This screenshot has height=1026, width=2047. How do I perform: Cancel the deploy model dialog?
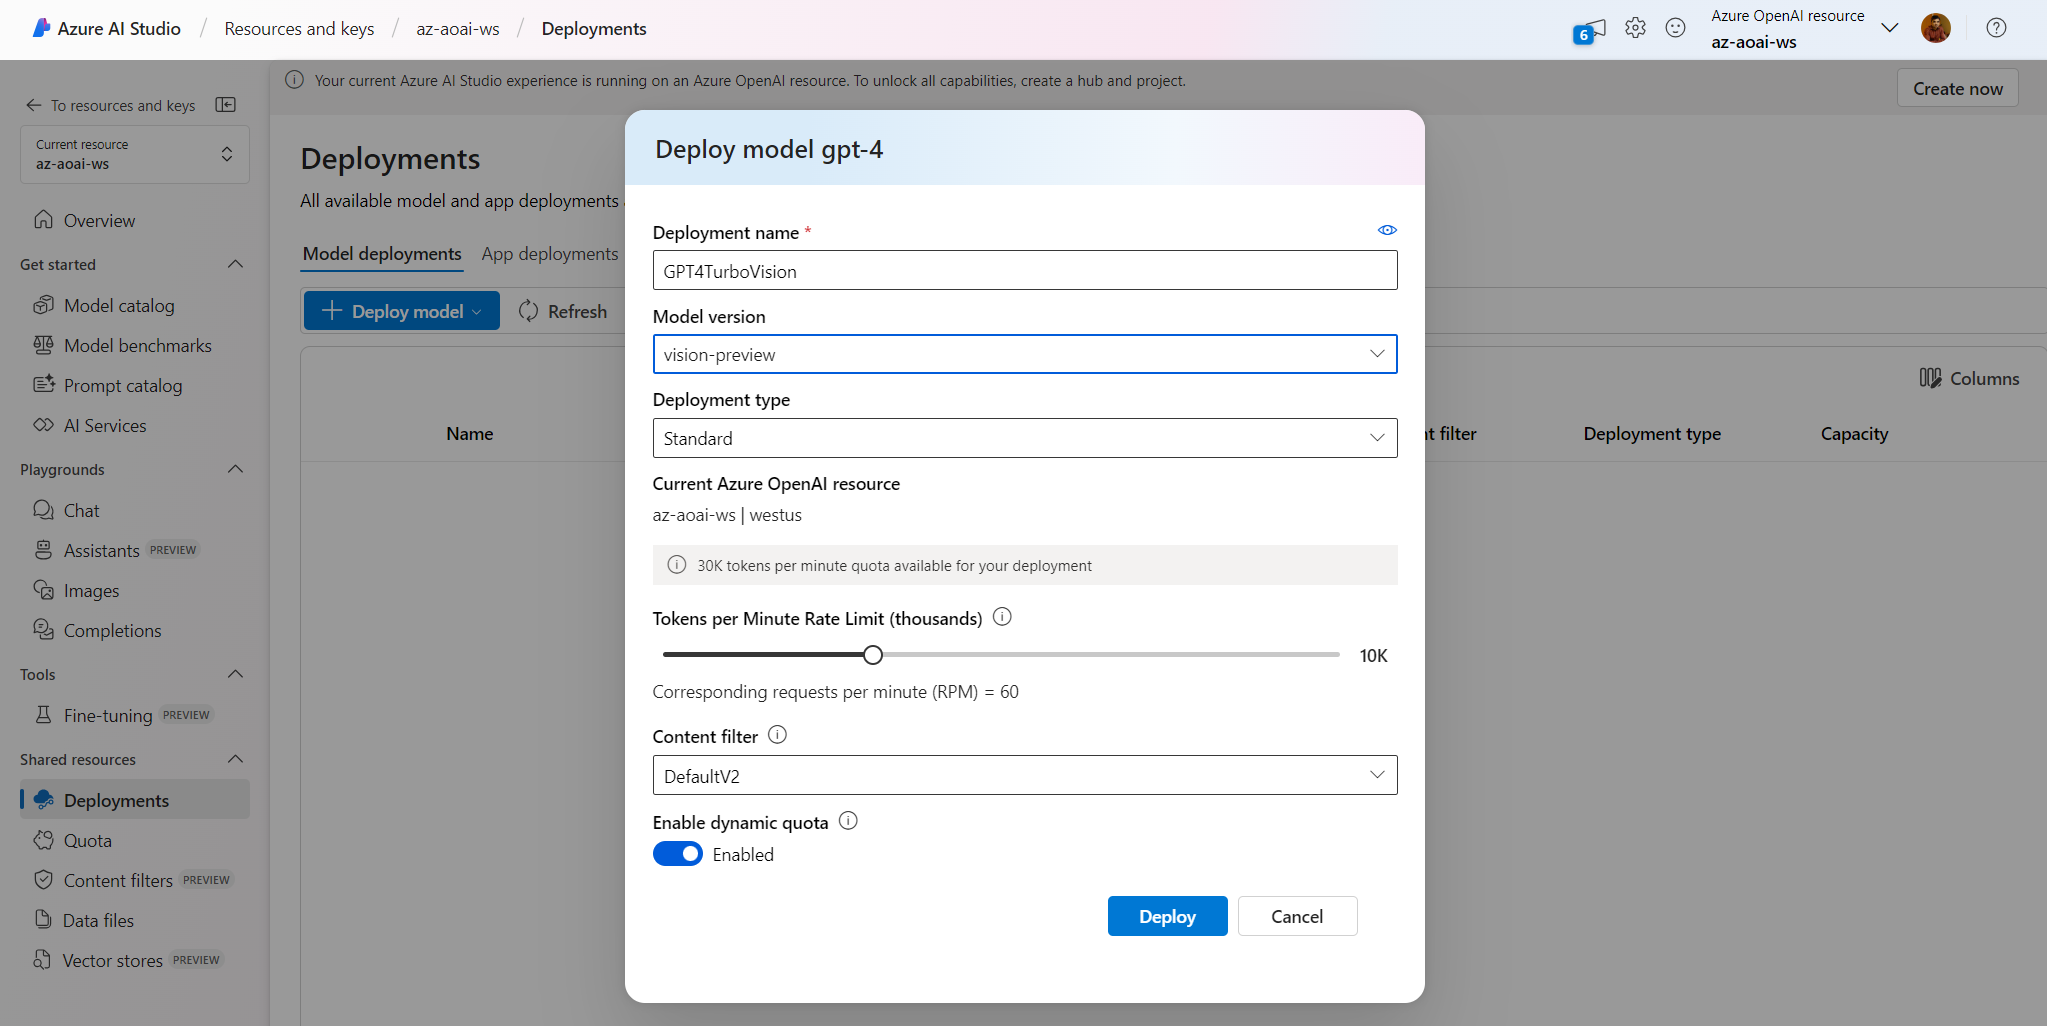coord(1296,916)
